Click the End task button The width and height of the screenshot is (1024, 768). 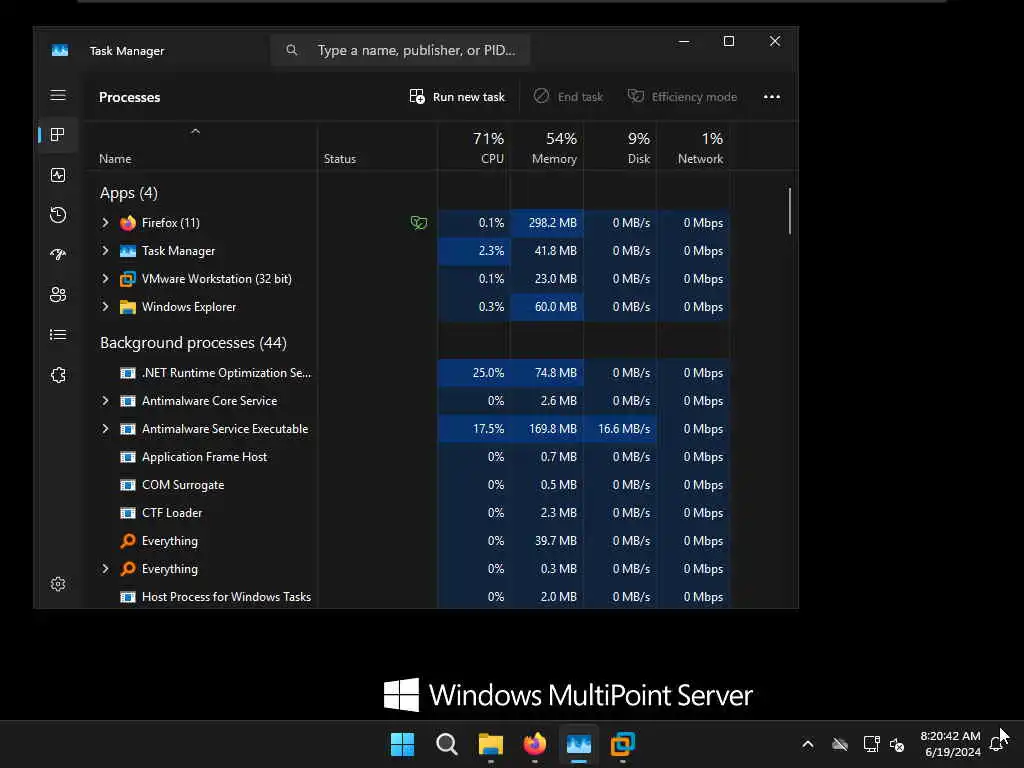coord(568,97)
